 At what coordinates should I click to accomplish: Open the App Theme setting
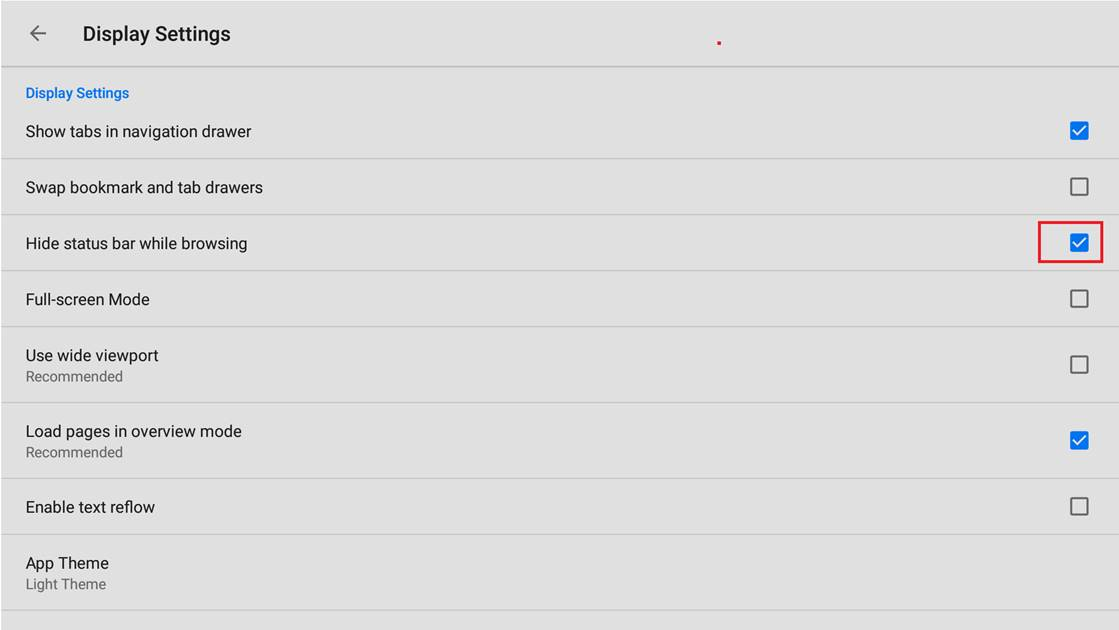click(67, 563)
